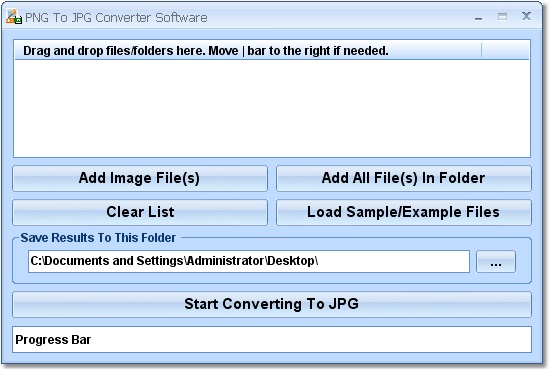Maximize the converter window
The width and height of the screenshot is (550, 371).
point(502,16)
